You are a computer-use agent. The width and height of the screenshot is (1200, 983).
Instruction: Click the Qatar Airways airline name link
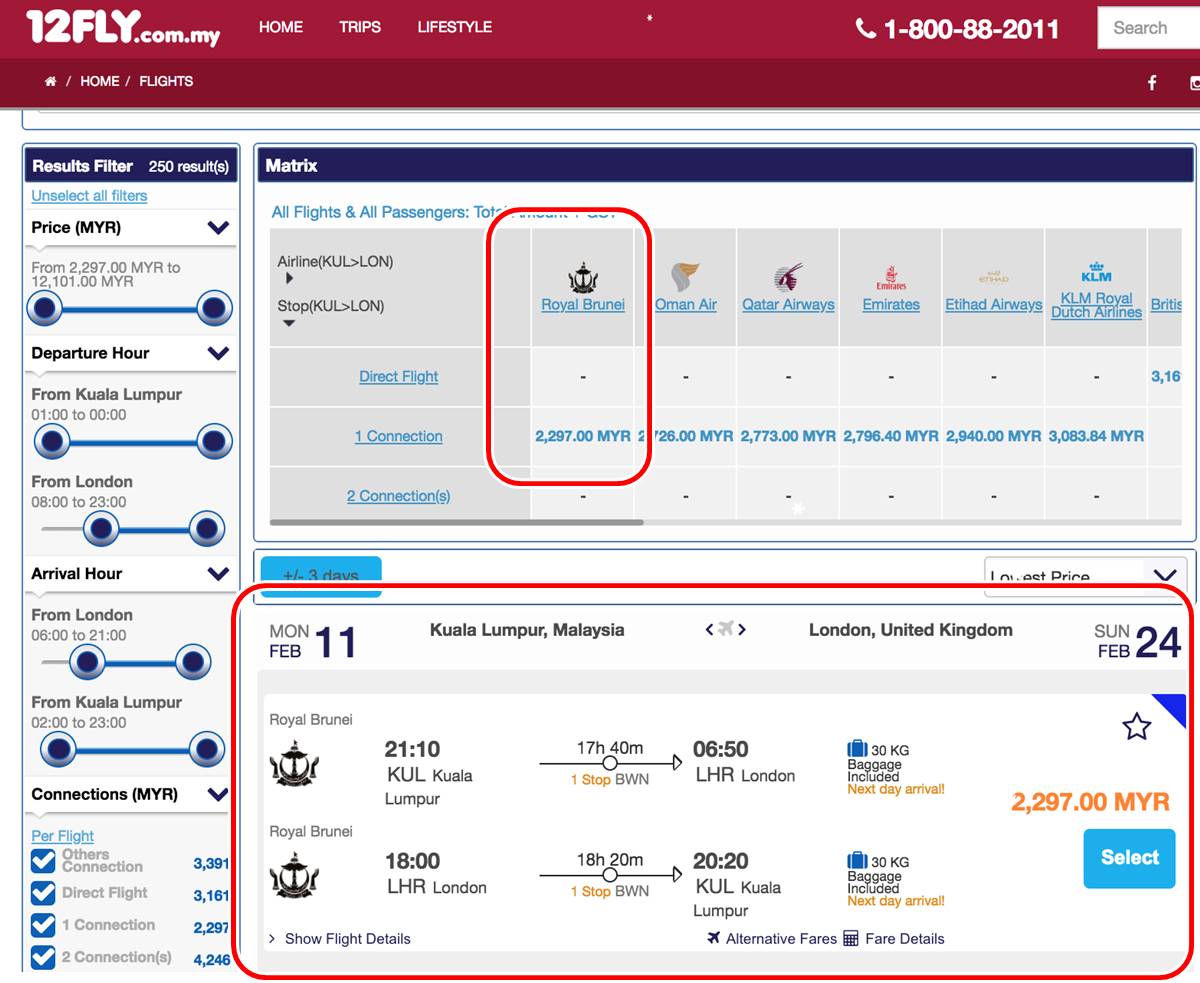point(788,305)
